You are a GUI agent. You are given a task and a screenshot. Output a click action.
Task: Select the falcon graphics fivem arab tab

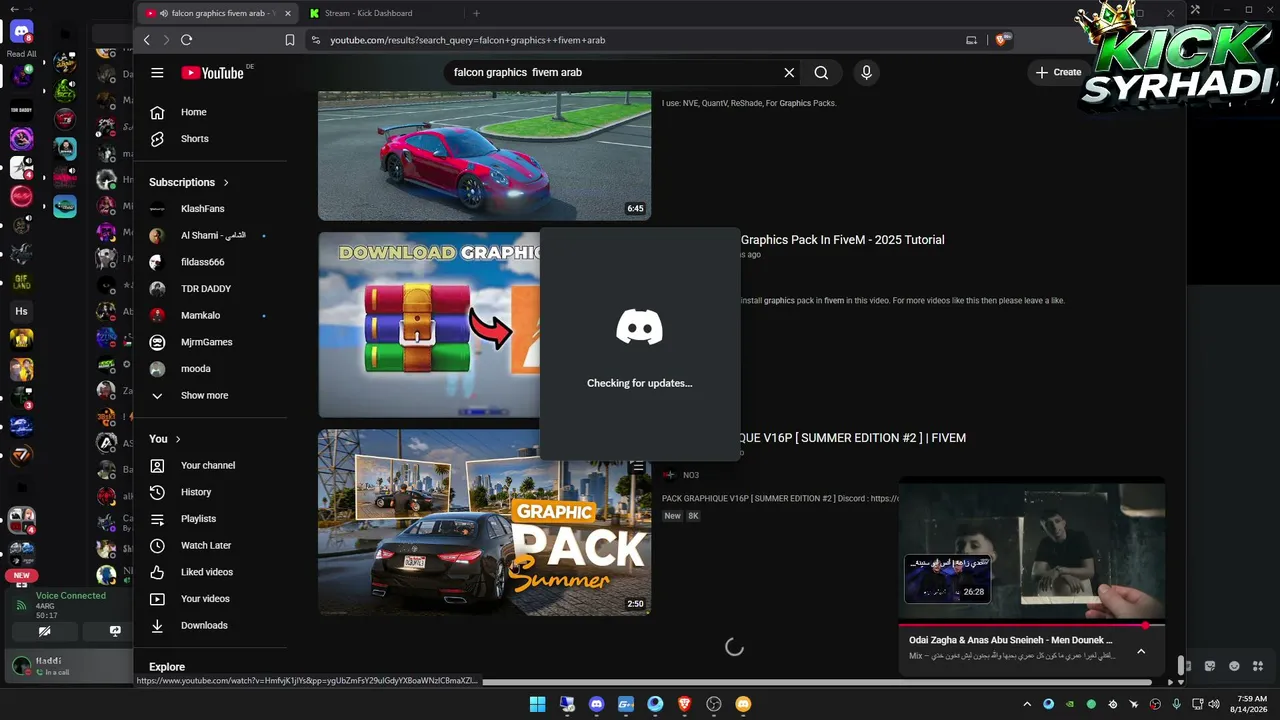point(217,13)
